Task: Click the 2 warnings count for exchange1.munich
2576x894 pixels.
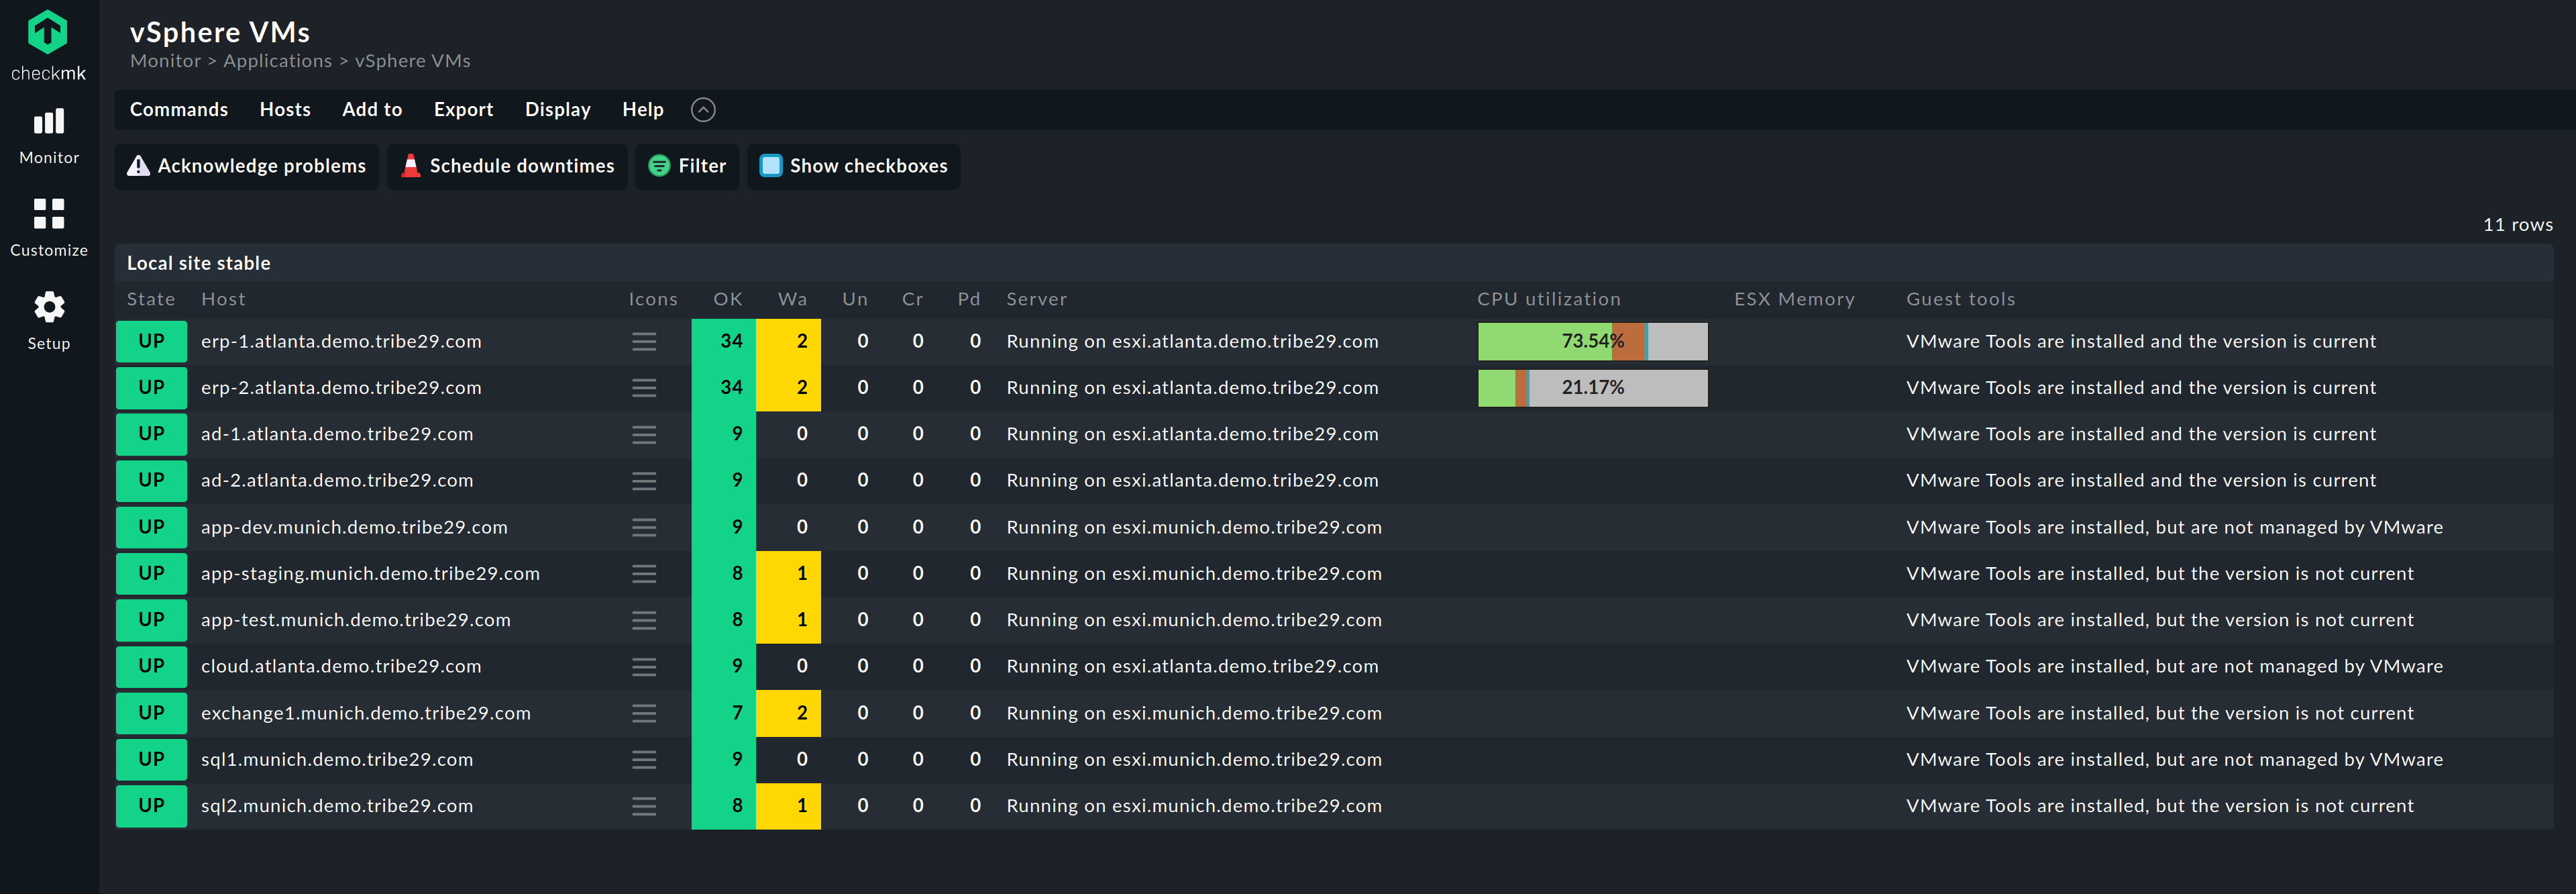Action: click(789, 713)
